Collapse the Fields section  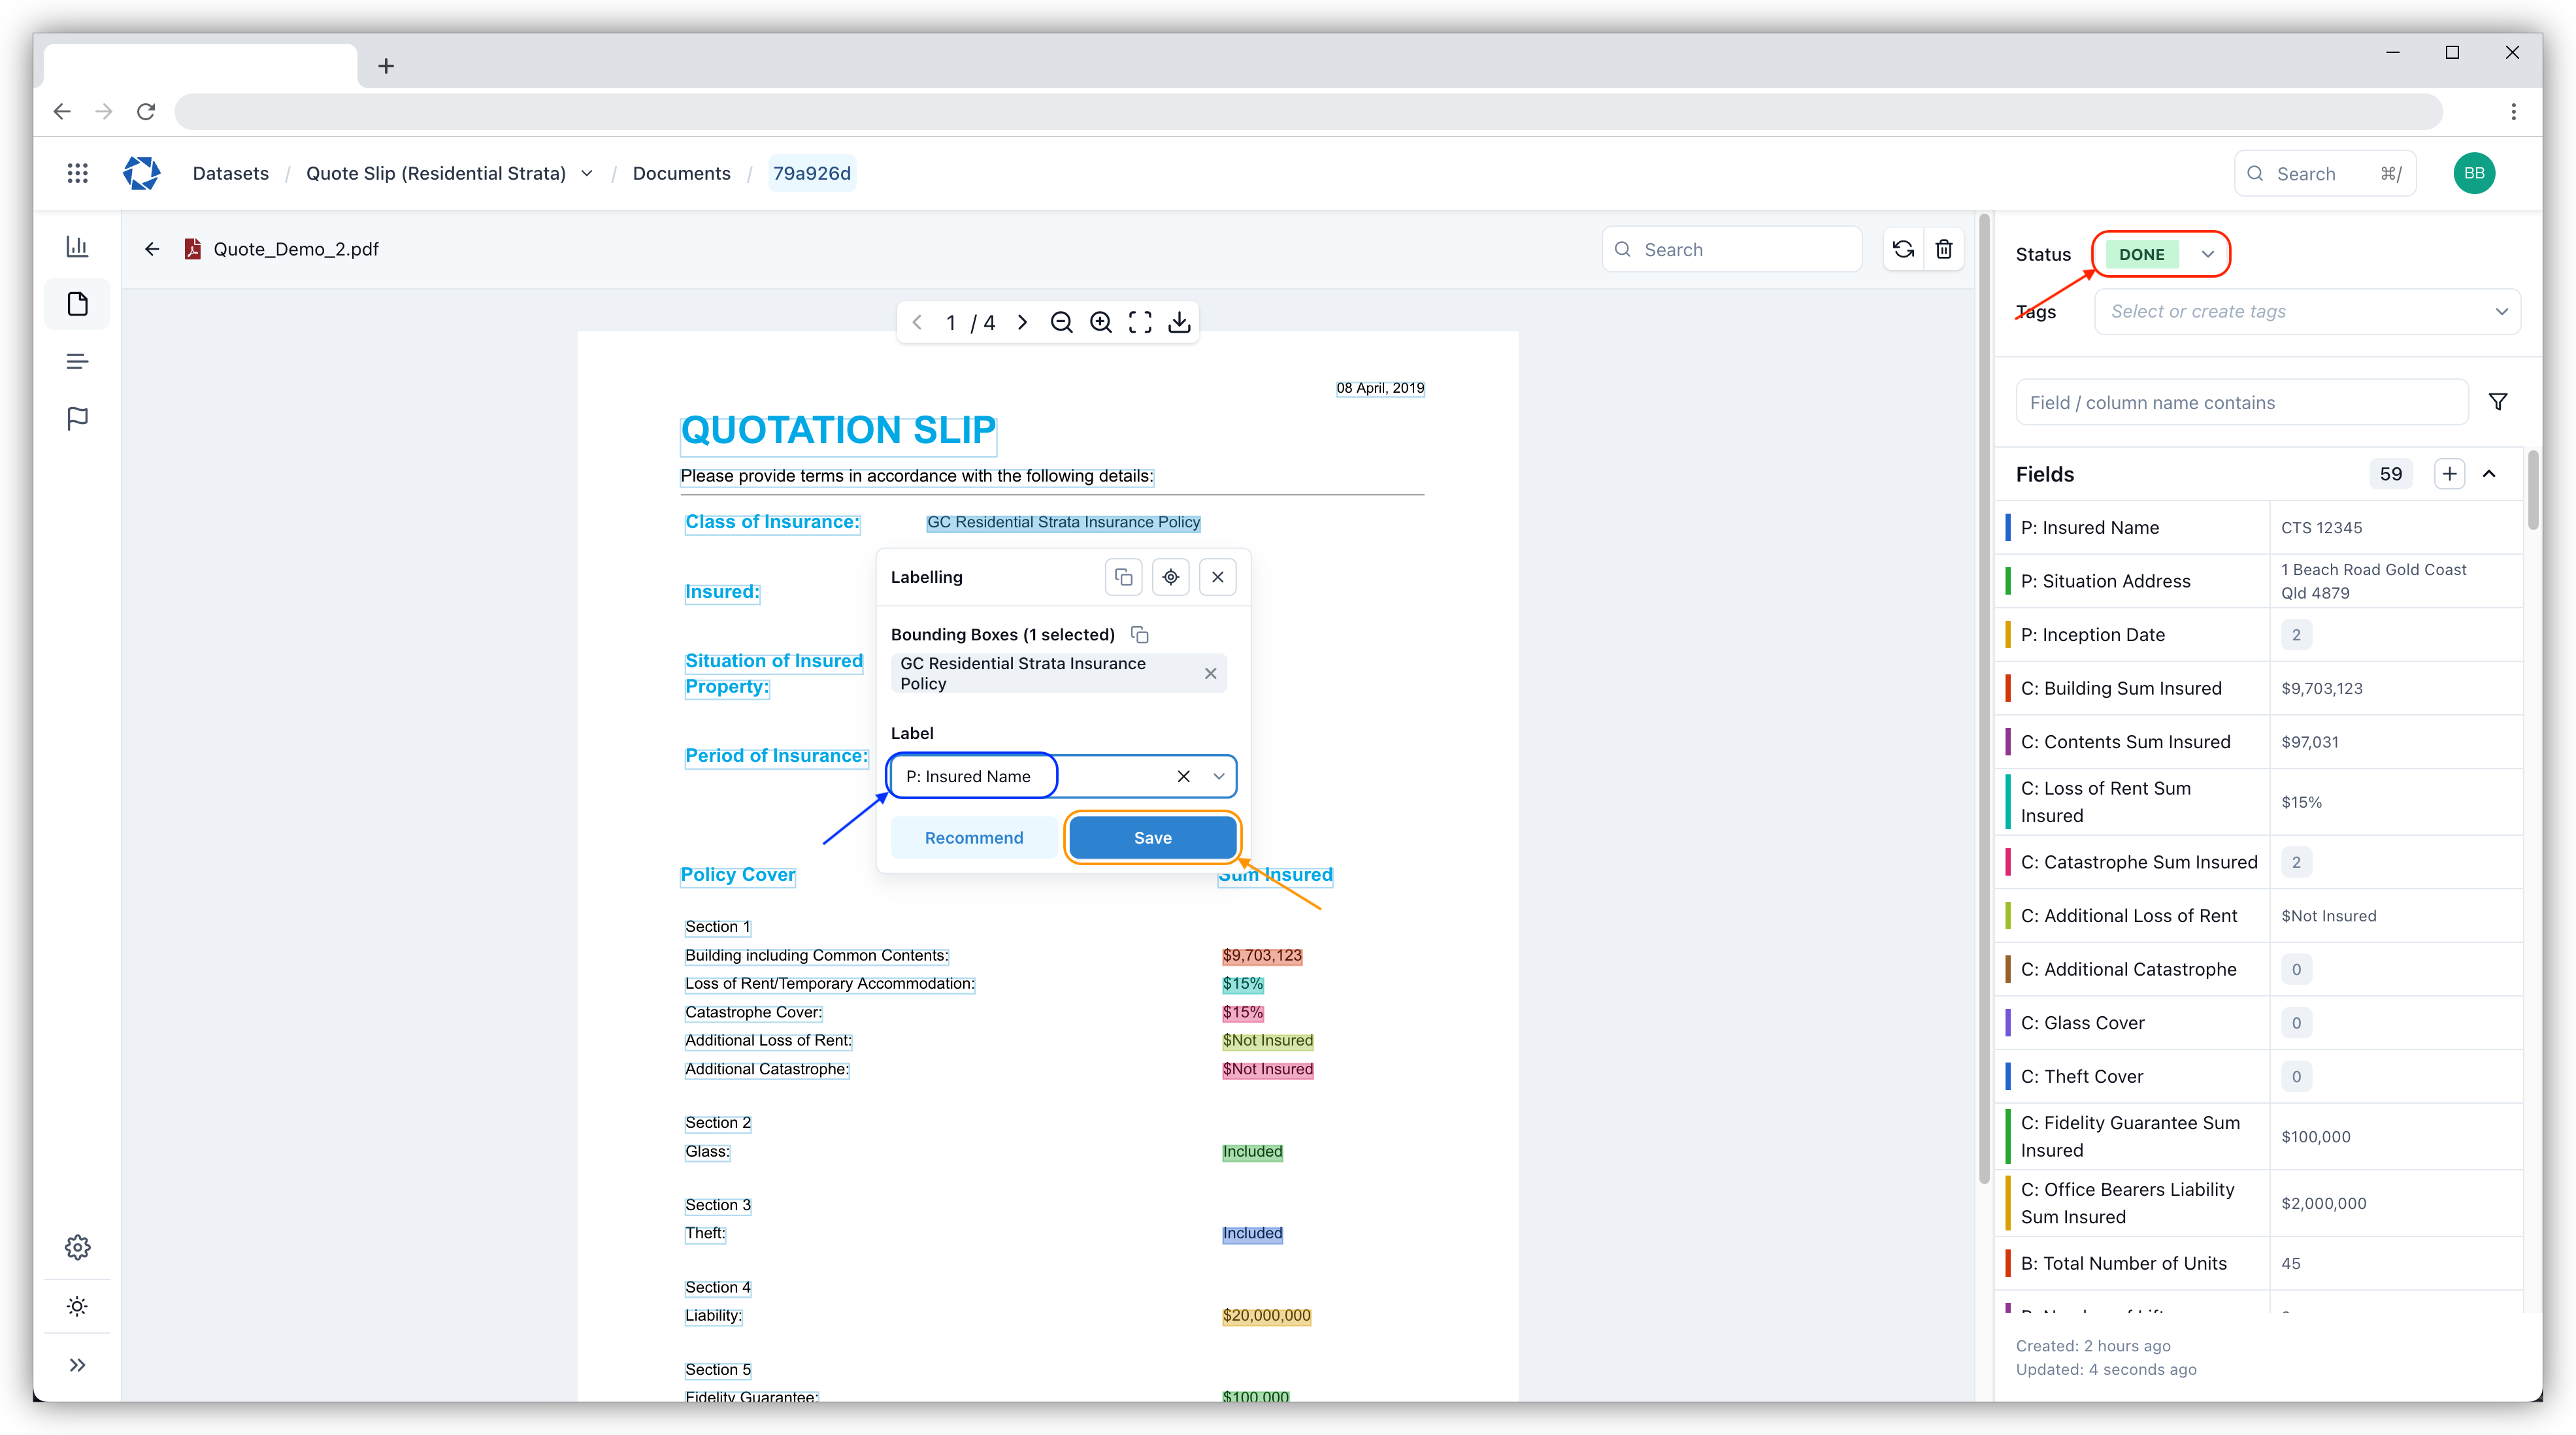point(2489,474)
